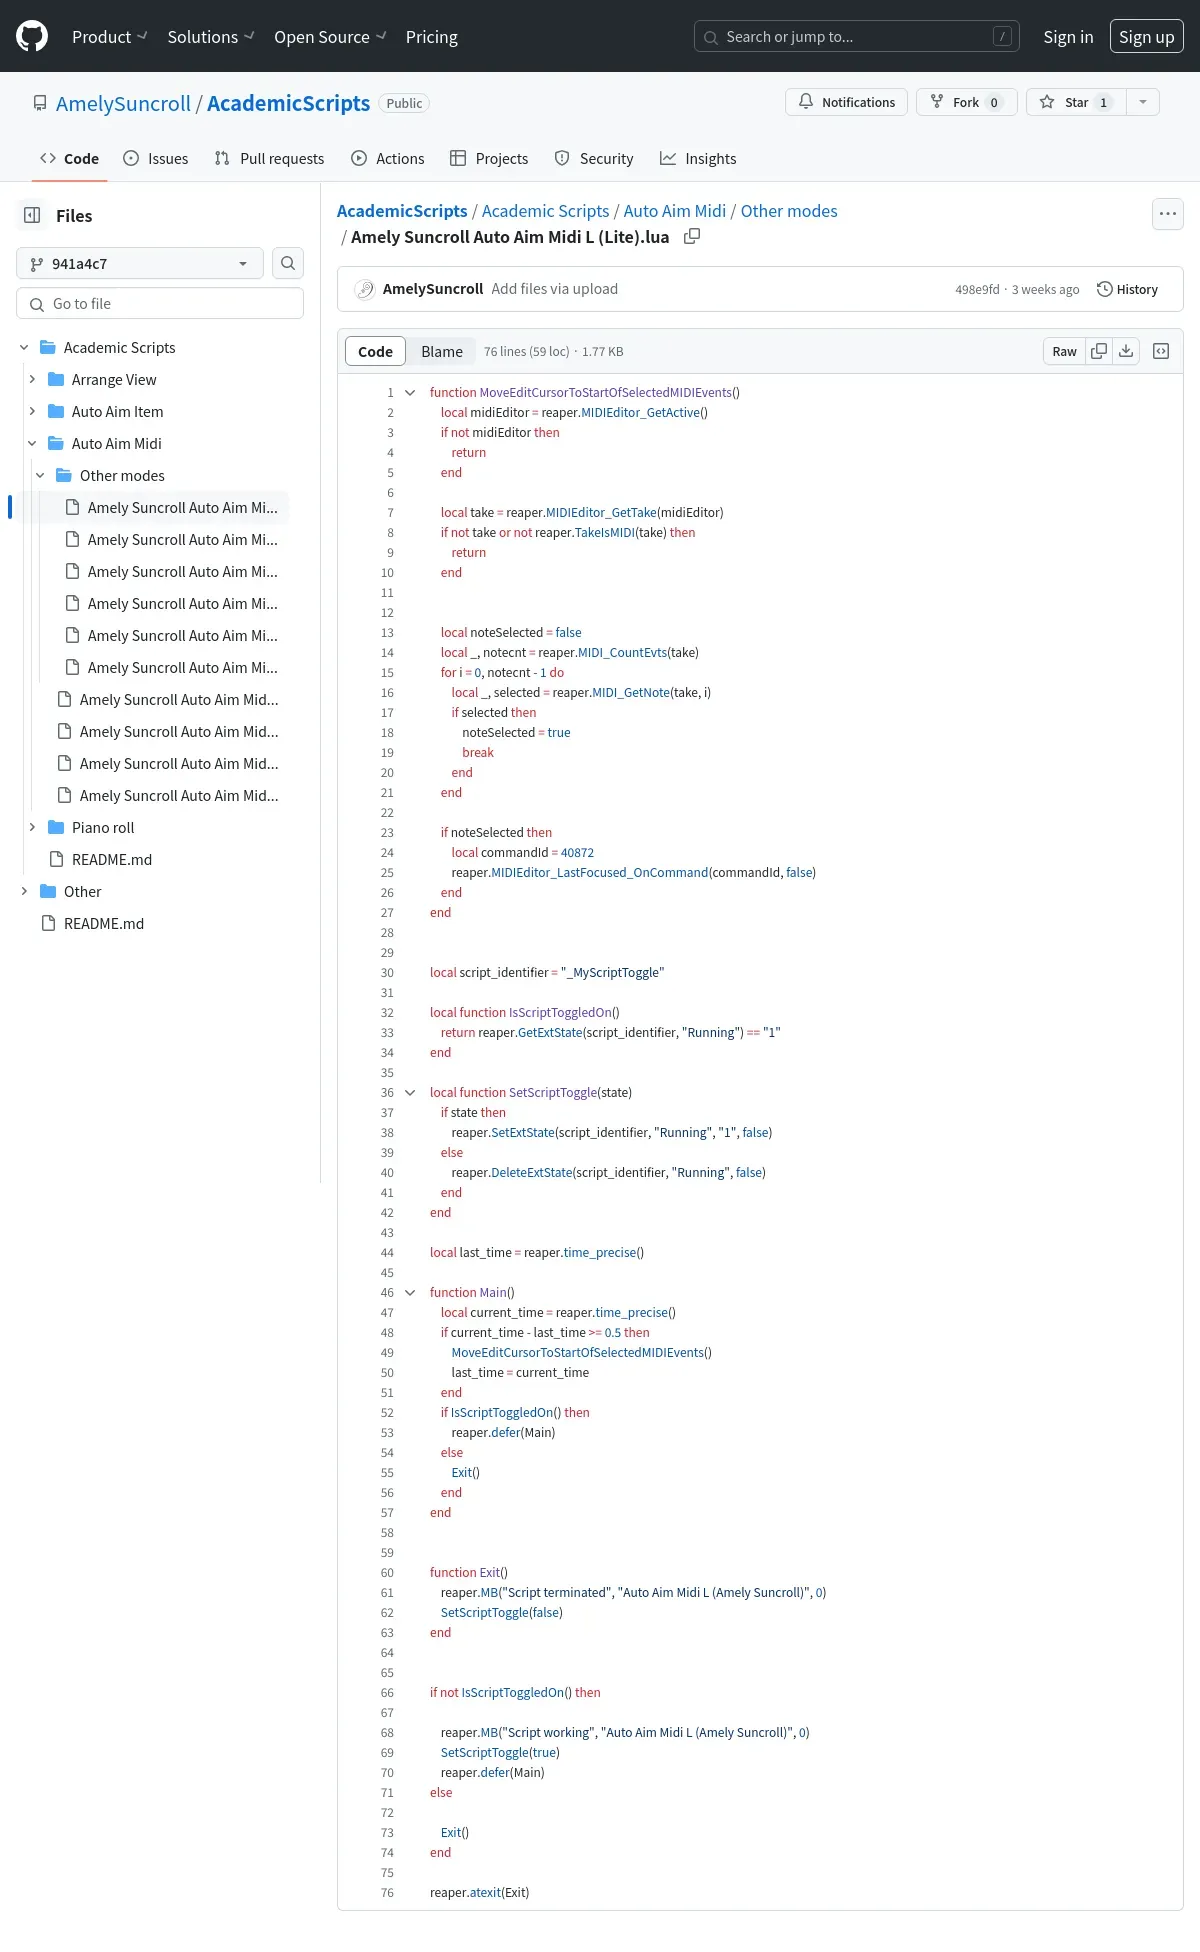Collapse the Academic Scripts tree chevron
The width and height of the screenshot is (1200, 1952).
pos(24,347)
